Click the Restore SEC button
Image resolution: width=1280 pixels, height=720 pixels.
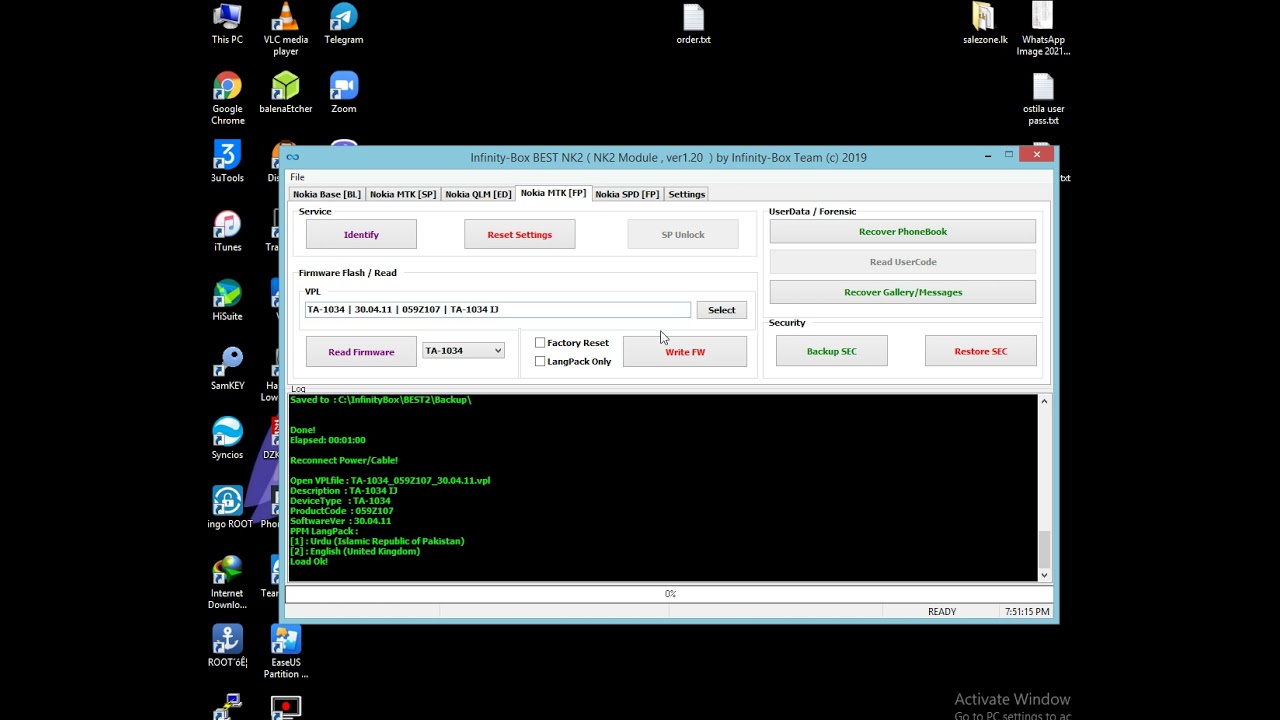point(980,352)
